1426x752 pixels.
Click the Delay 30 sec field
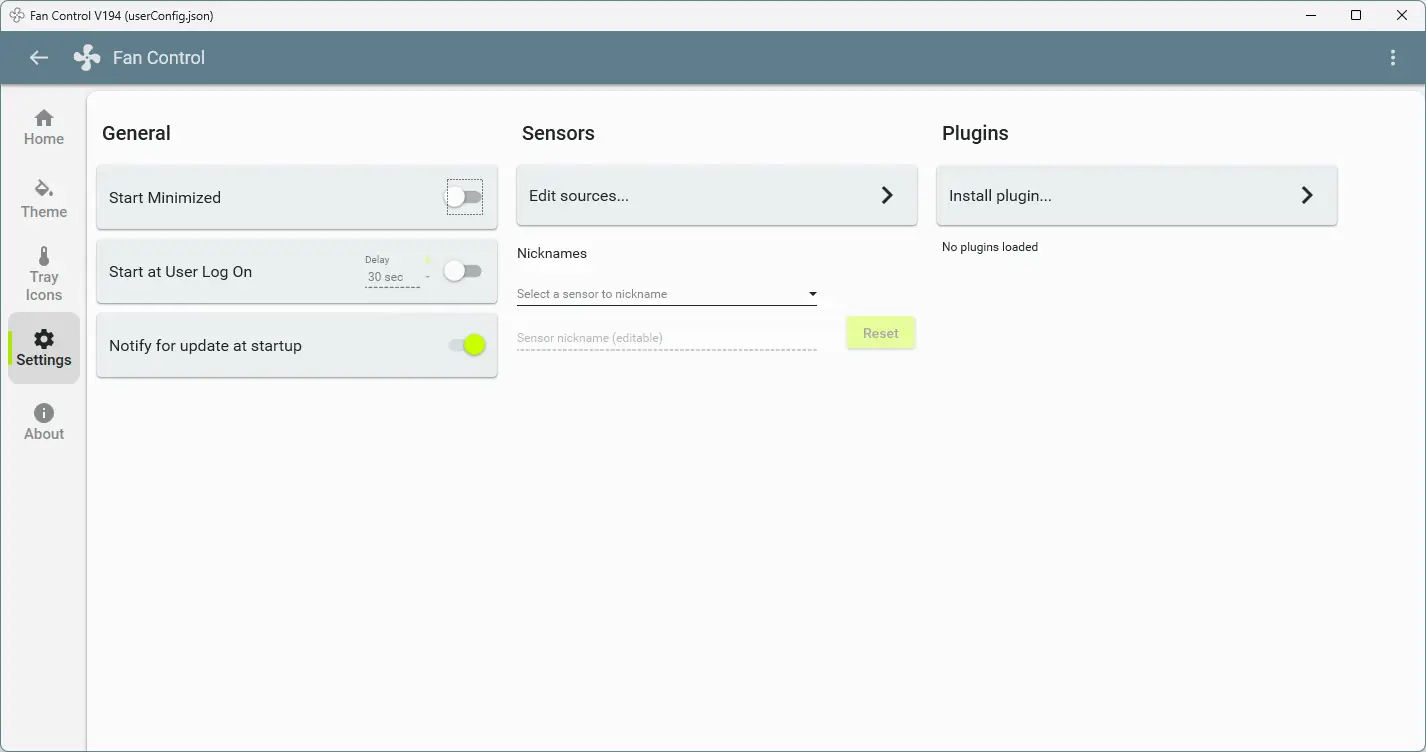pyautogui.click(x=392, y=277)
